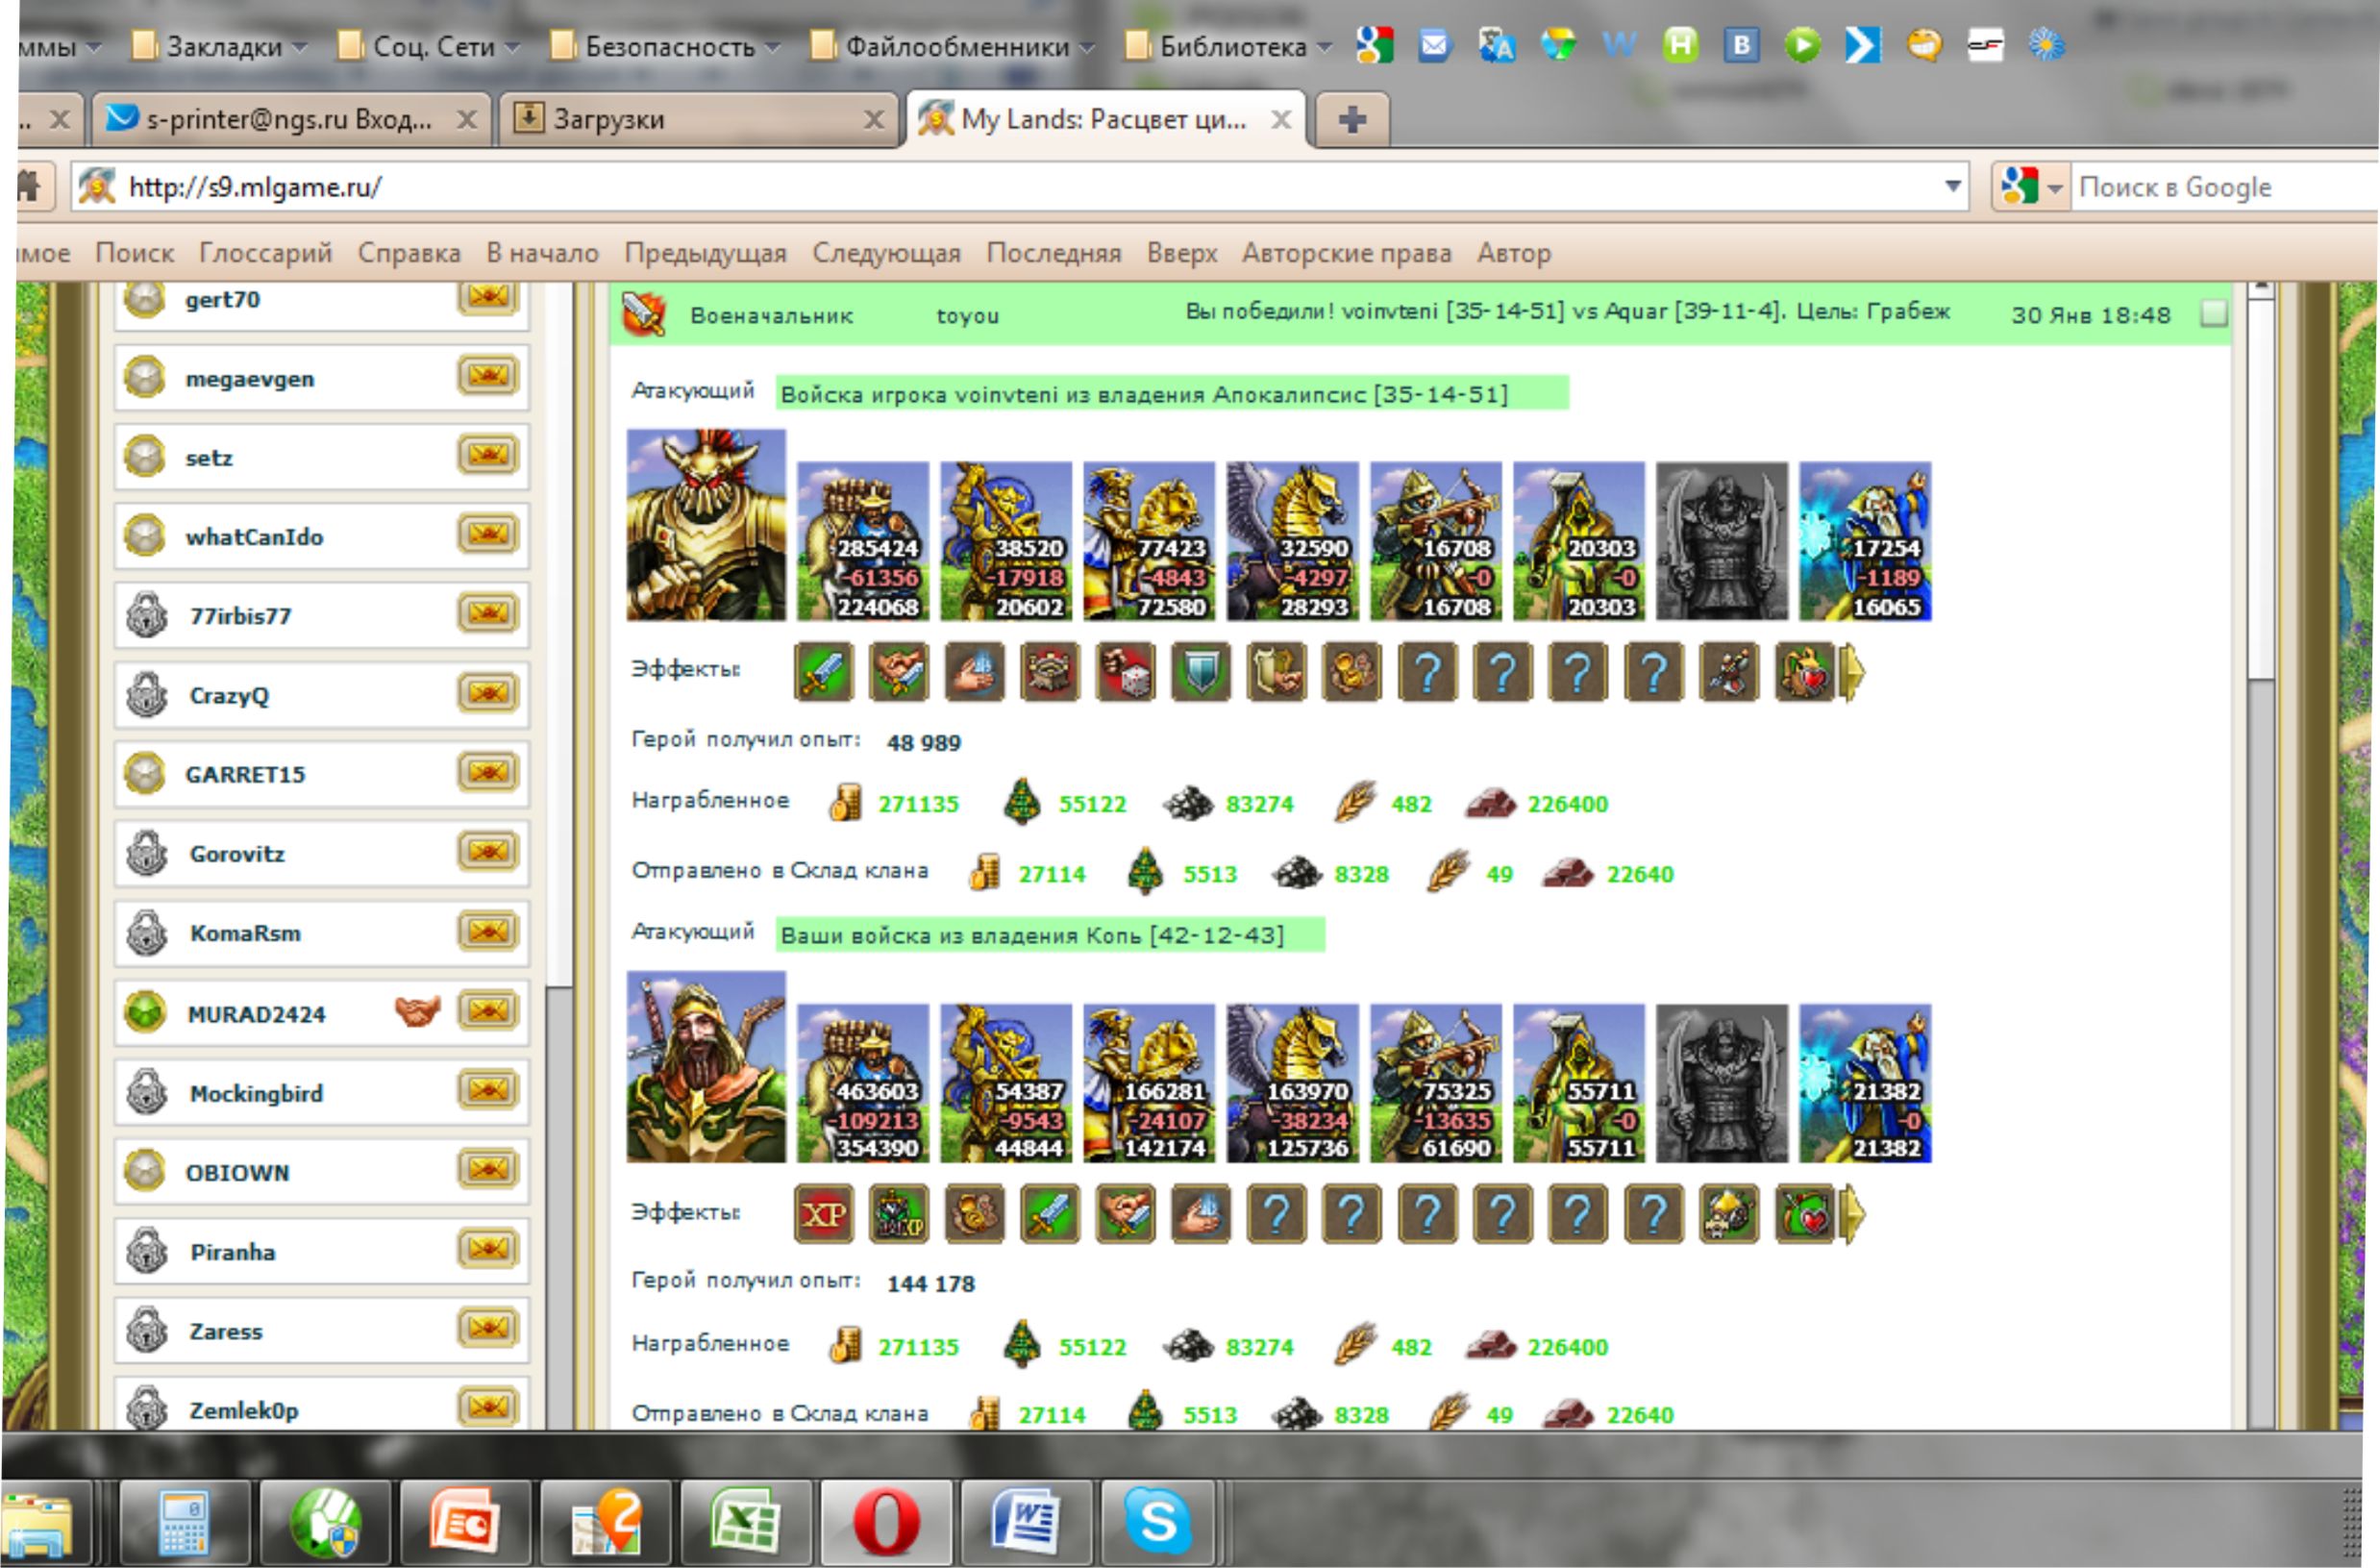Click the winged horse unit showing 163970
Screen dimensions: 2380x1568
[1292, 1083]
